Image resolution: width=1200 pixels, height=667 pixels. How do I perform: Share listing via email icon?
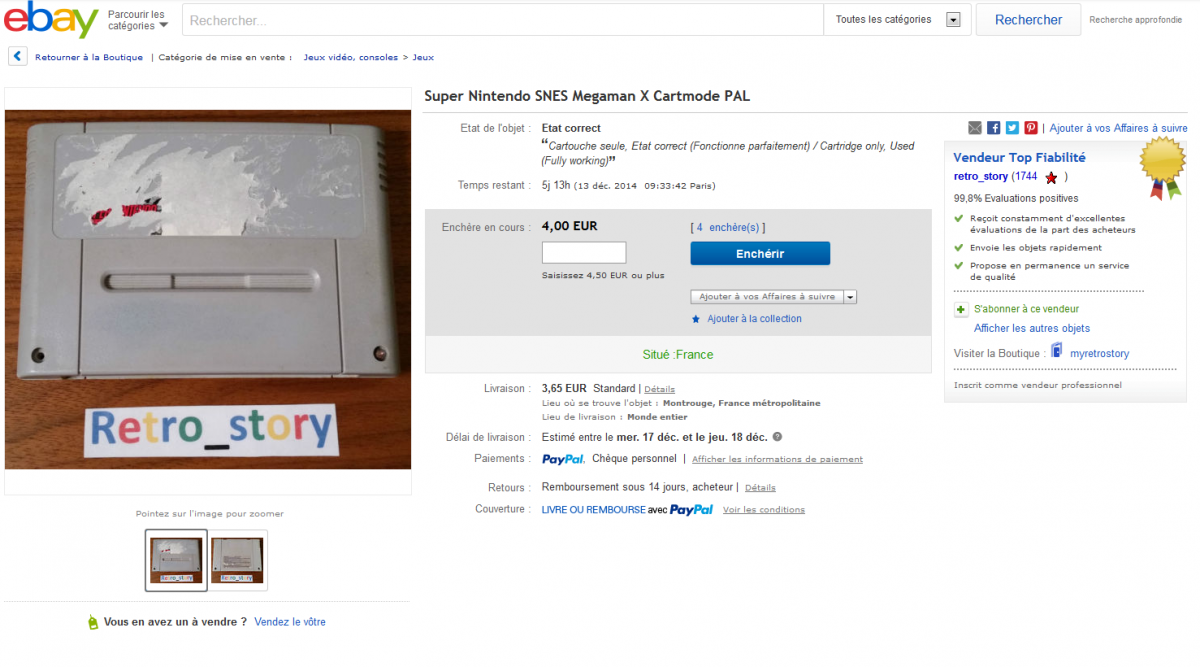coord(975,128)
